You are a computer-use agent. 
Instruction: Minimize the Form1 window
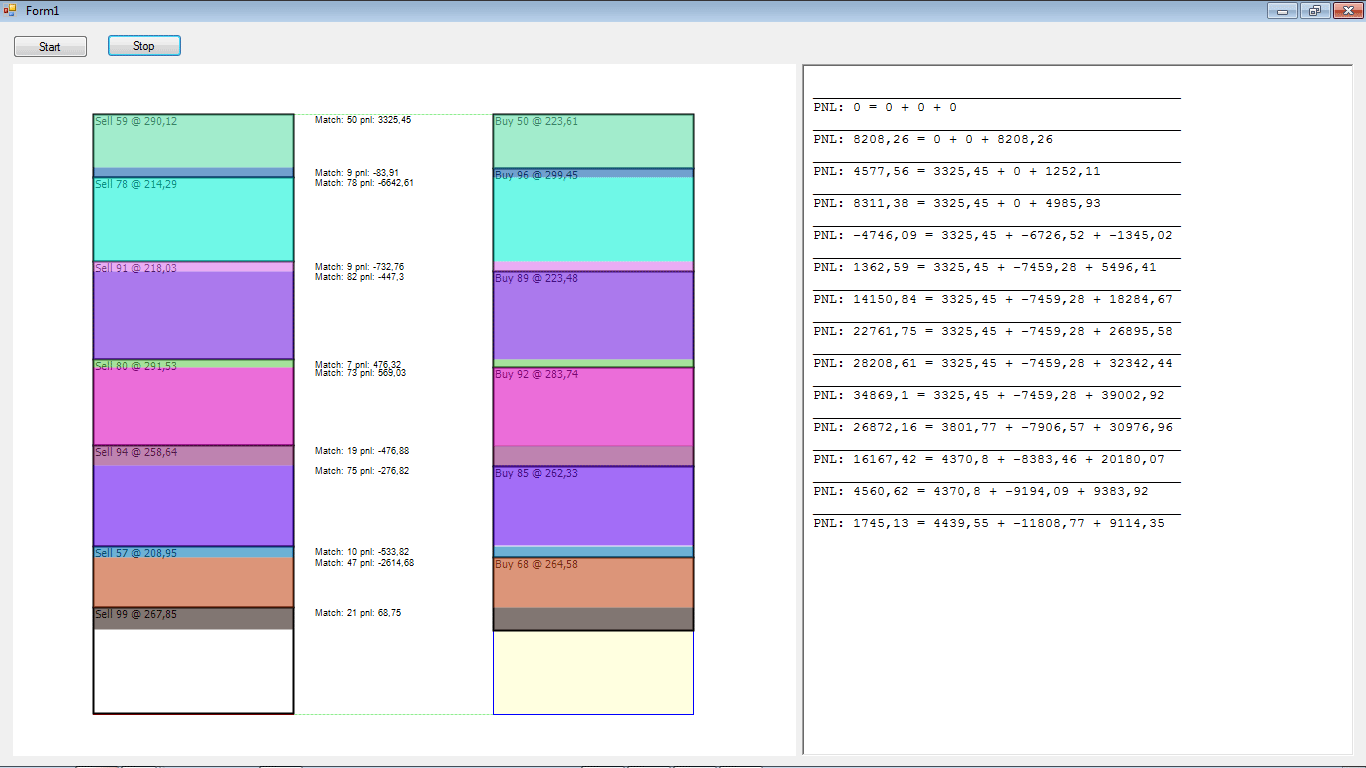[x=1281, y=11]
